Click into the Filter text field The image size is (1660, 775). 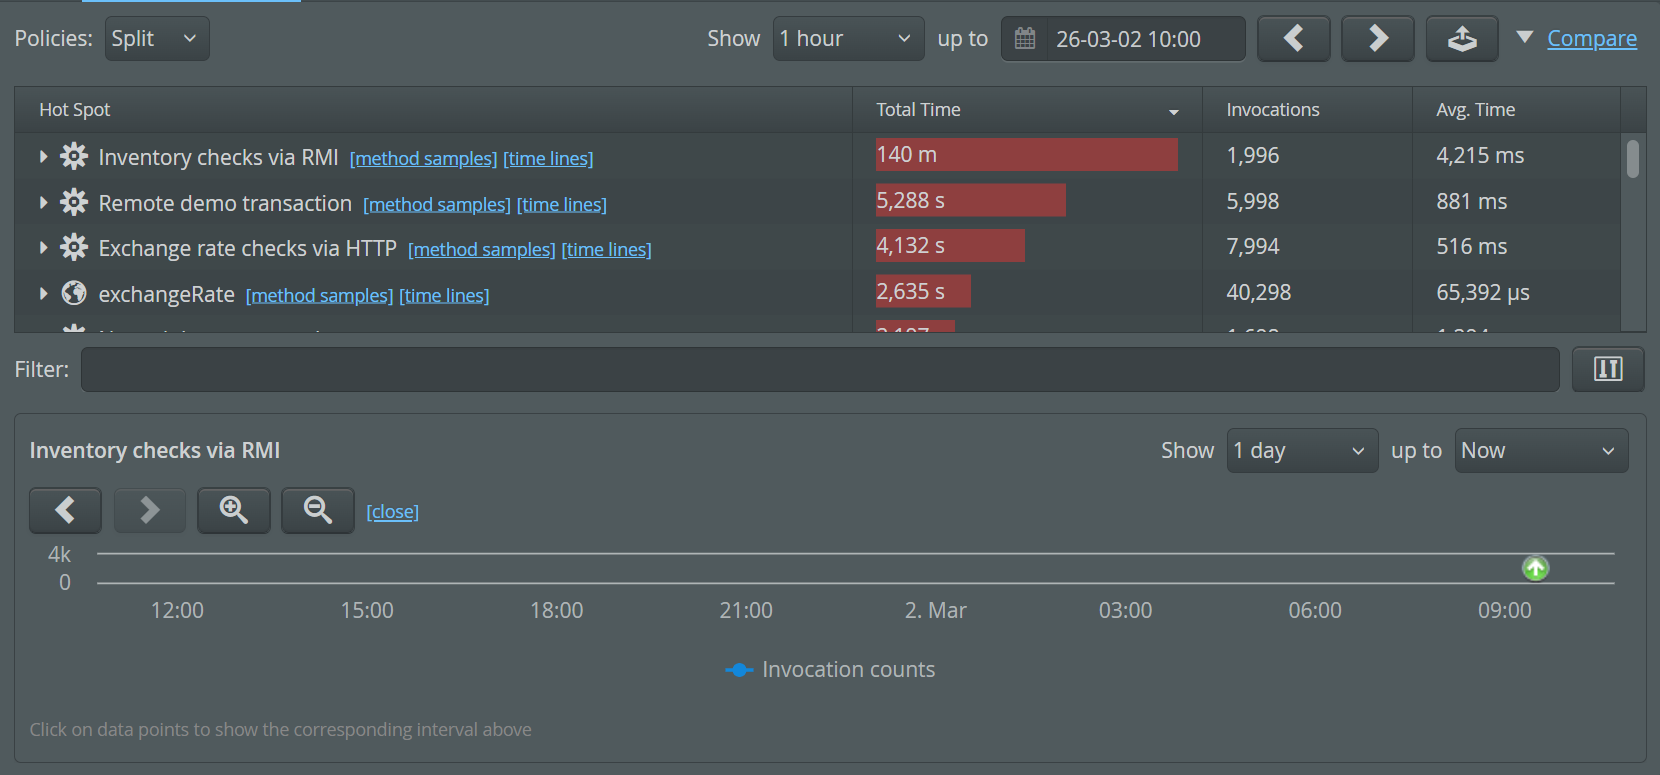820,369
